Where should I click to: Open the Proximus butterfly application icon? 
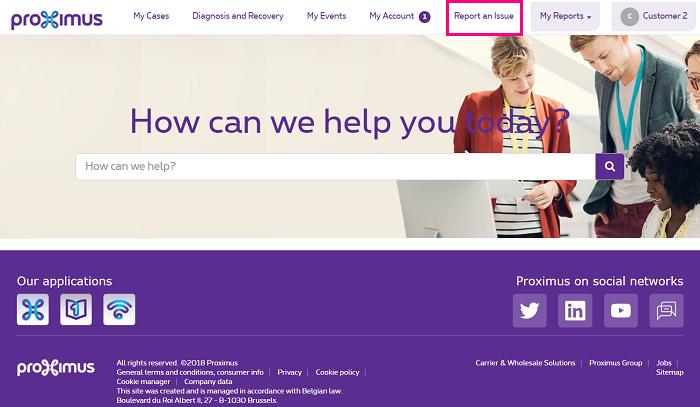pos(33,309)
